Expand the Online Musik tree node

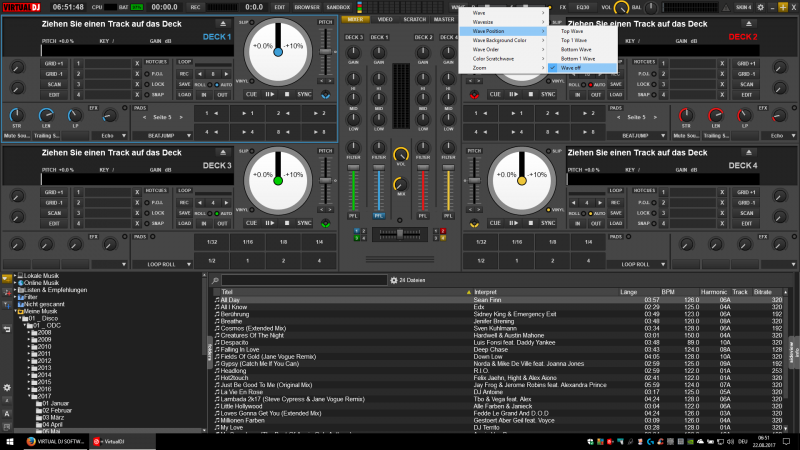click(15, 283)
